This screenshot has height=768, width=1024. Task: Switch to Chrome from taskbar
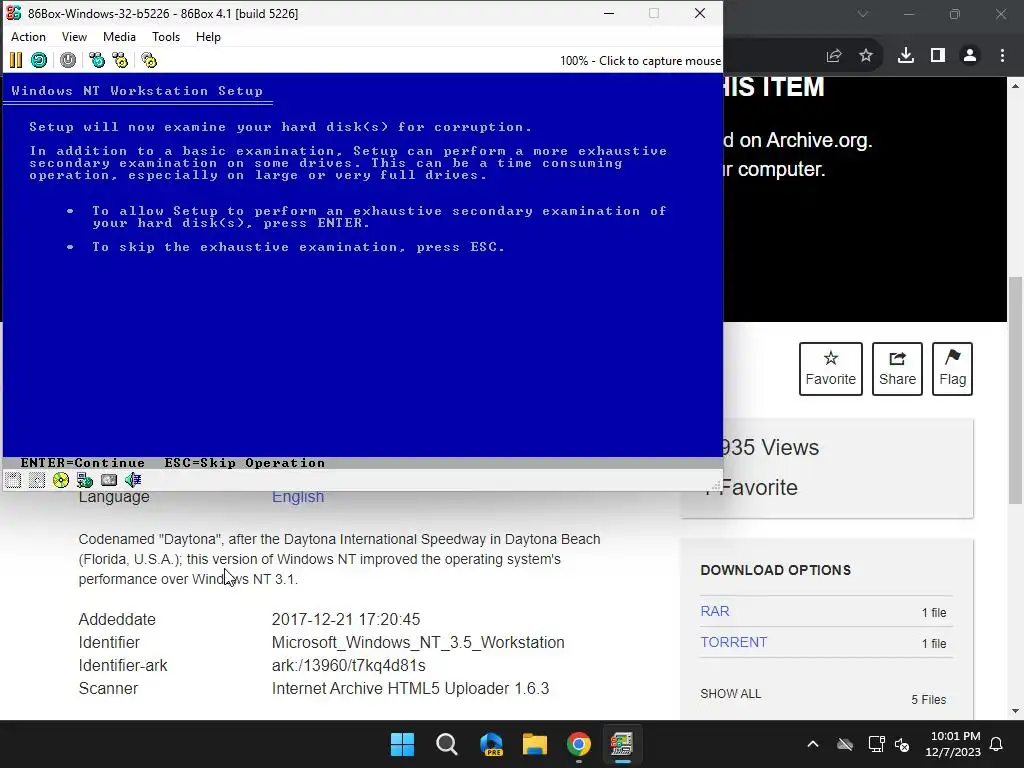(579, 744)
